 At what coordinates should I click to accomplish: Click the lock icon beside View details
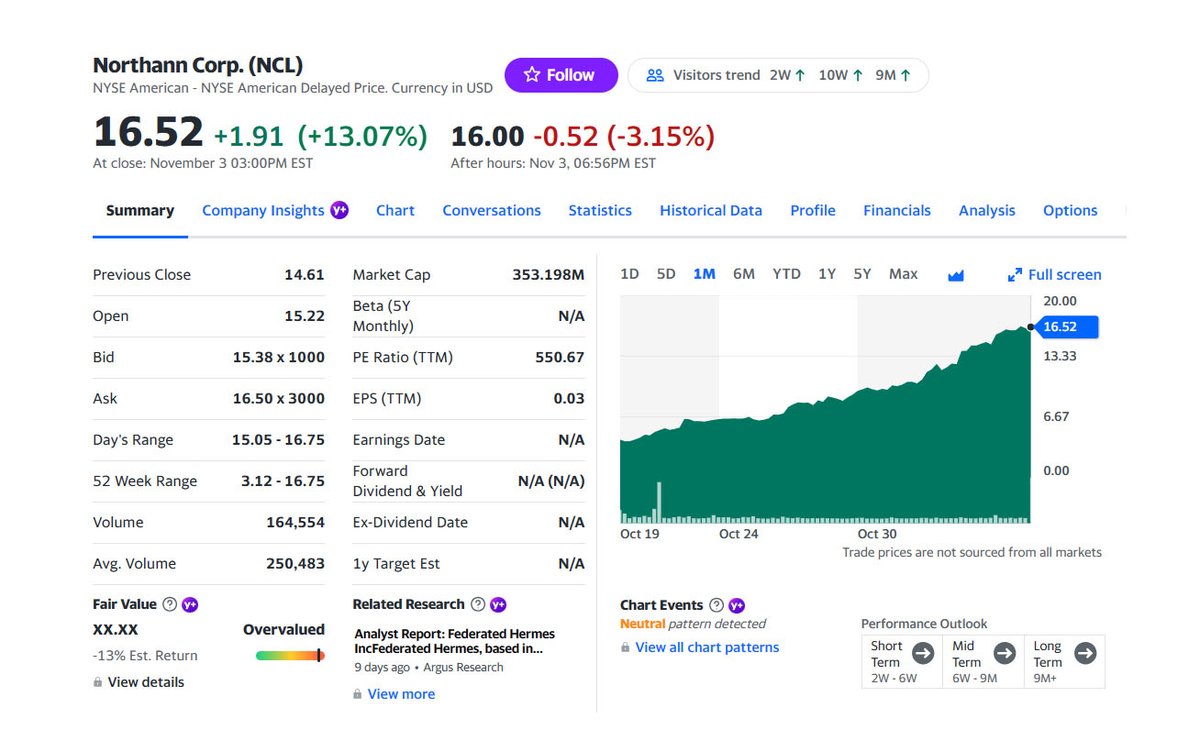point(98,682)
